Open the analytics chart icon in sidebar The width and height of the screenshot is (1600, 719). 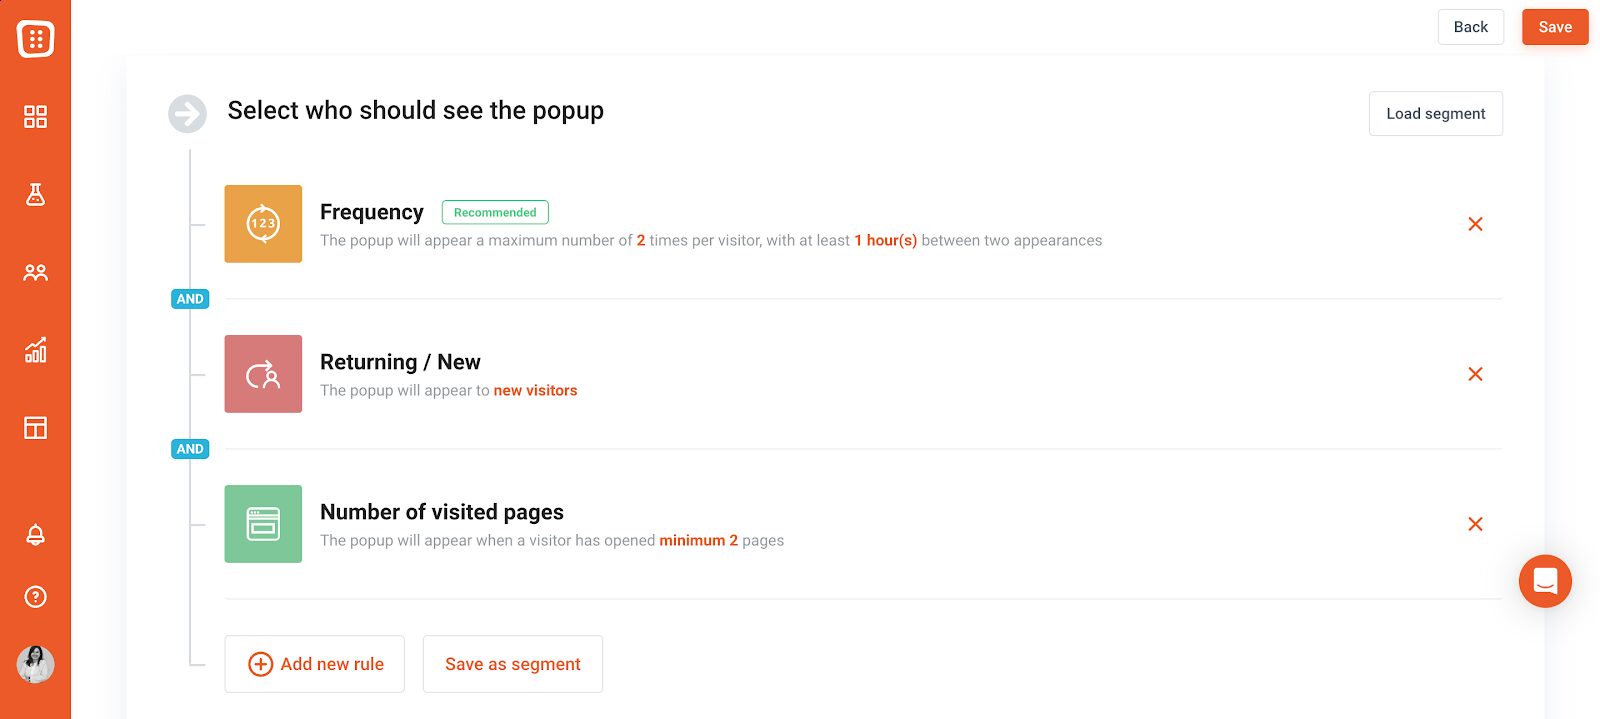(35, 349)
